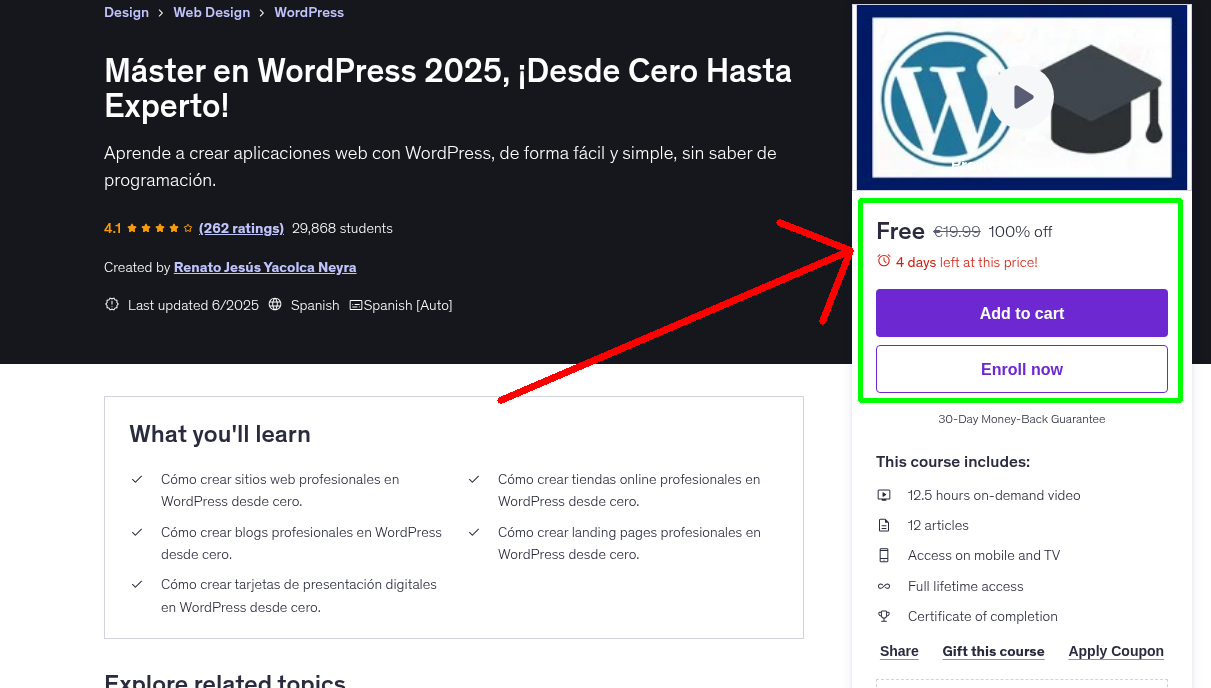
Task: Click the '29,868 students' text
Action: coord(342,228)
